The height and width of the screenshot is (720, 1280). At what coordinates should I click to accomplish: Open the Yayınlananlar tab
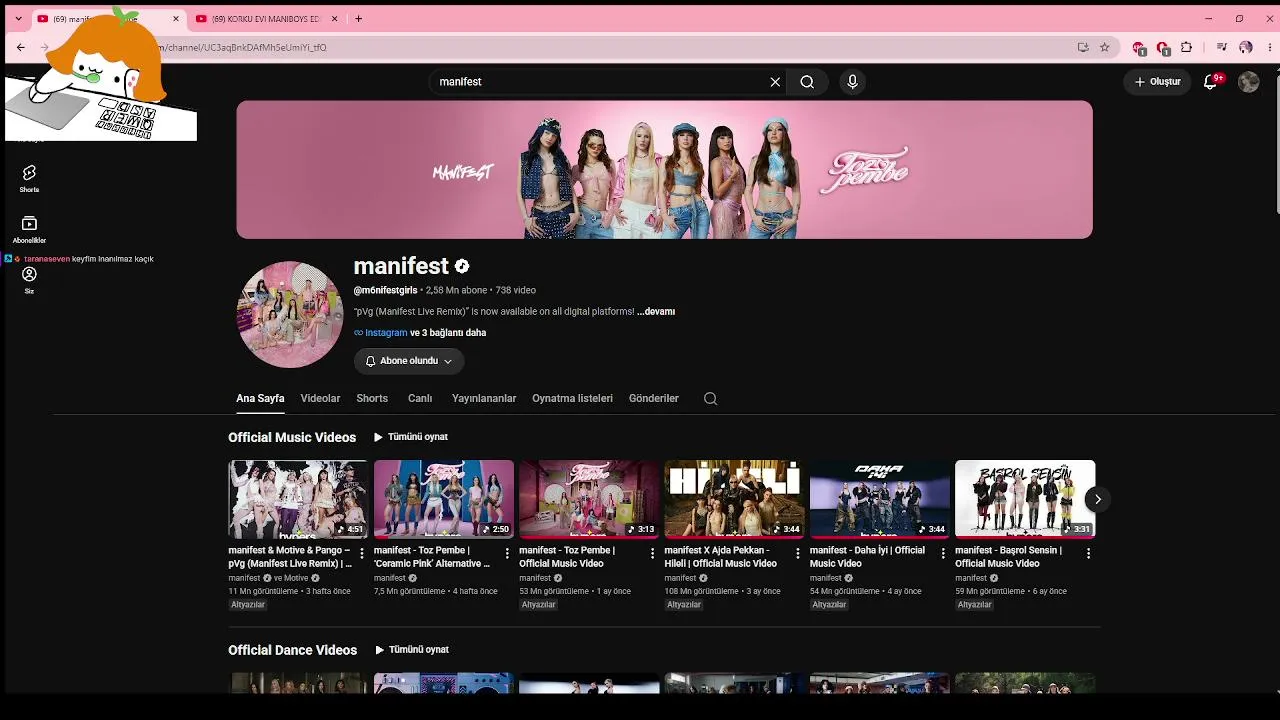coord(484,398)
